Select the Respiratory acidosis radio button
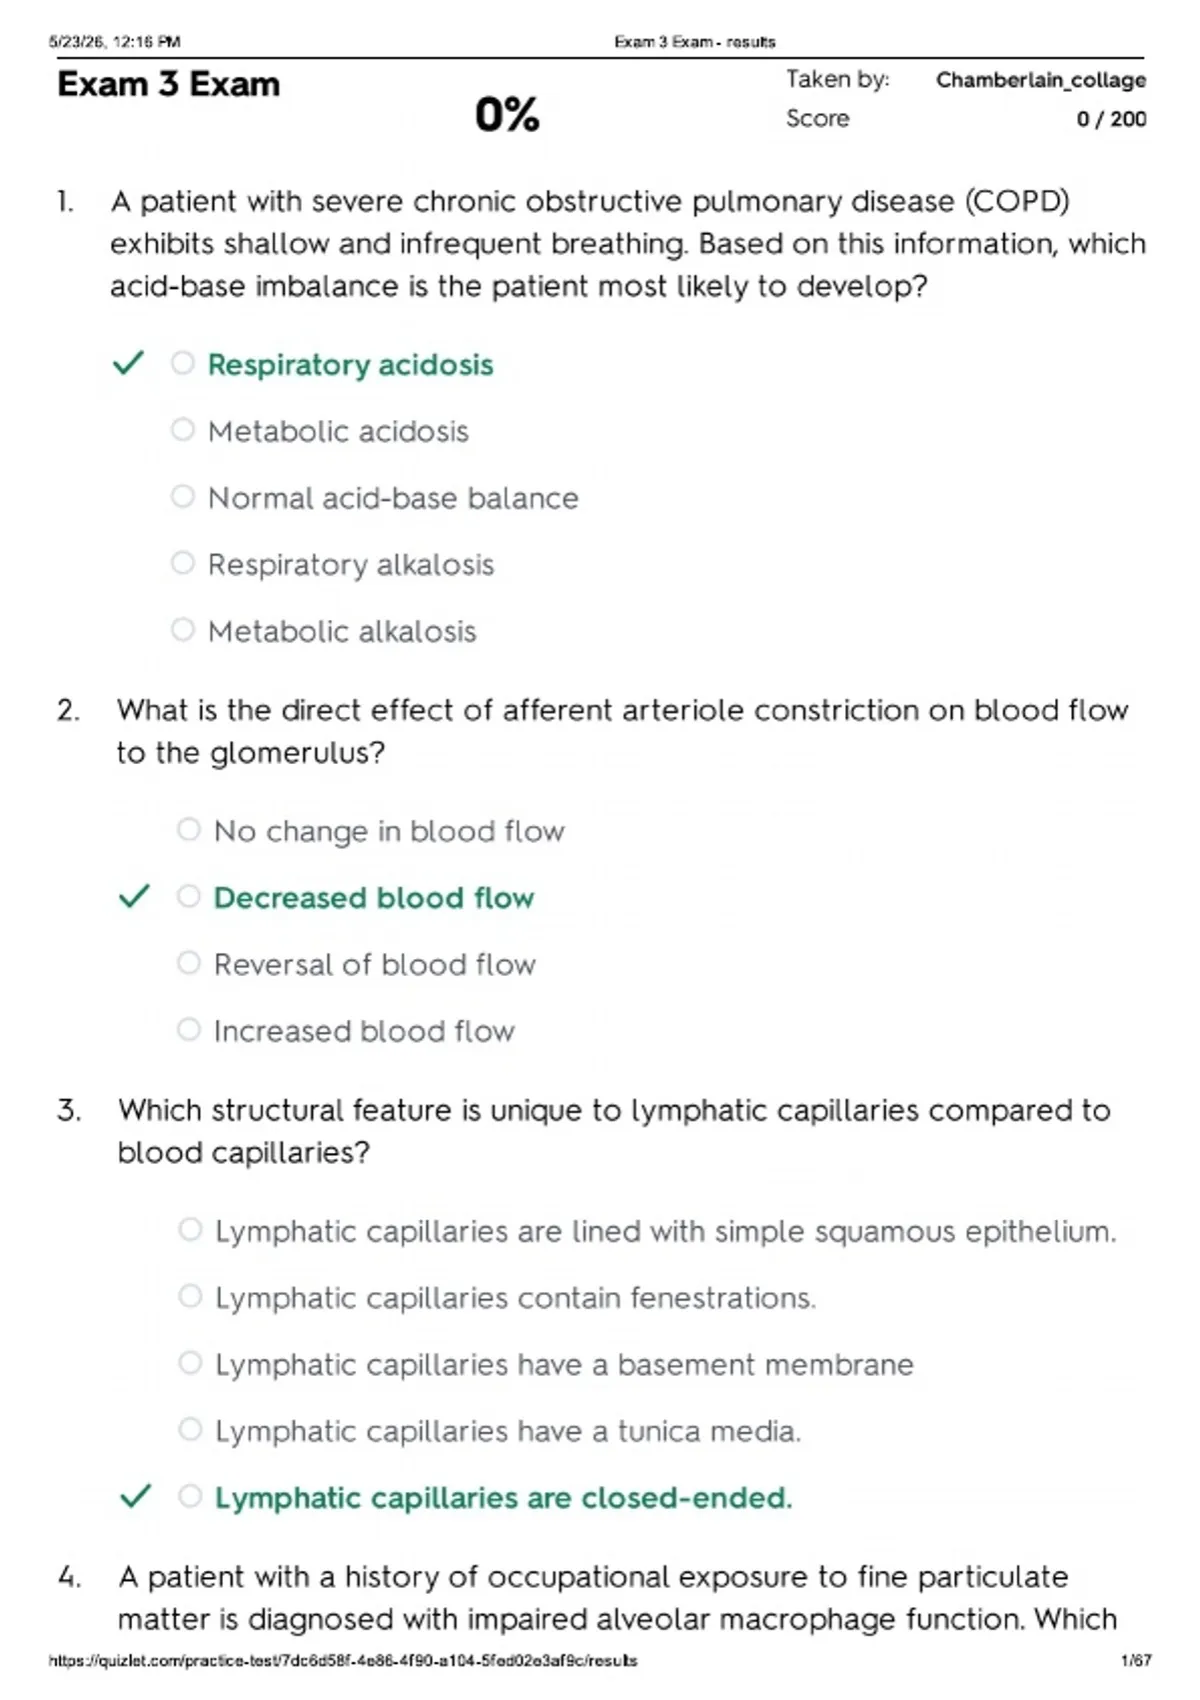The width and height of the screenshot is (1200, 1700). pyautogui.click(x=182, y=362)
